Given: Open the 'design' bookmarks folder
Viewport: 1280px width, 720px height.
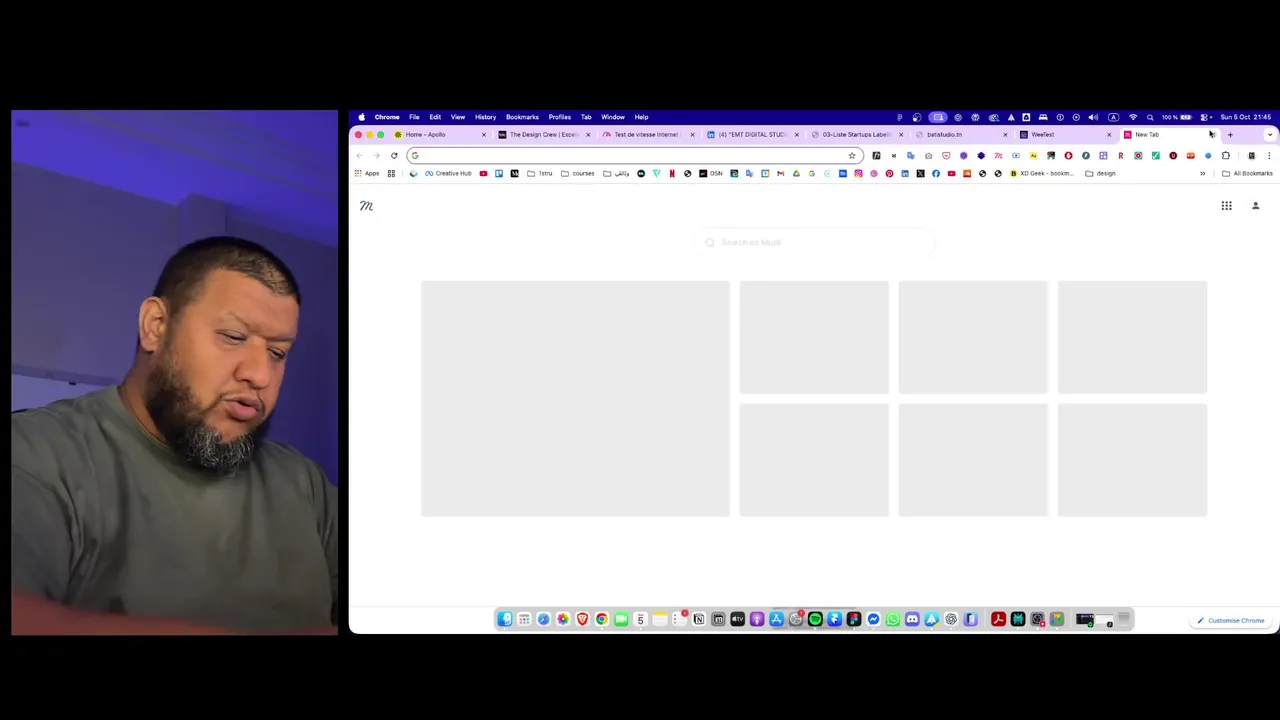Looking at the screenshot, I should point(1100,173).
